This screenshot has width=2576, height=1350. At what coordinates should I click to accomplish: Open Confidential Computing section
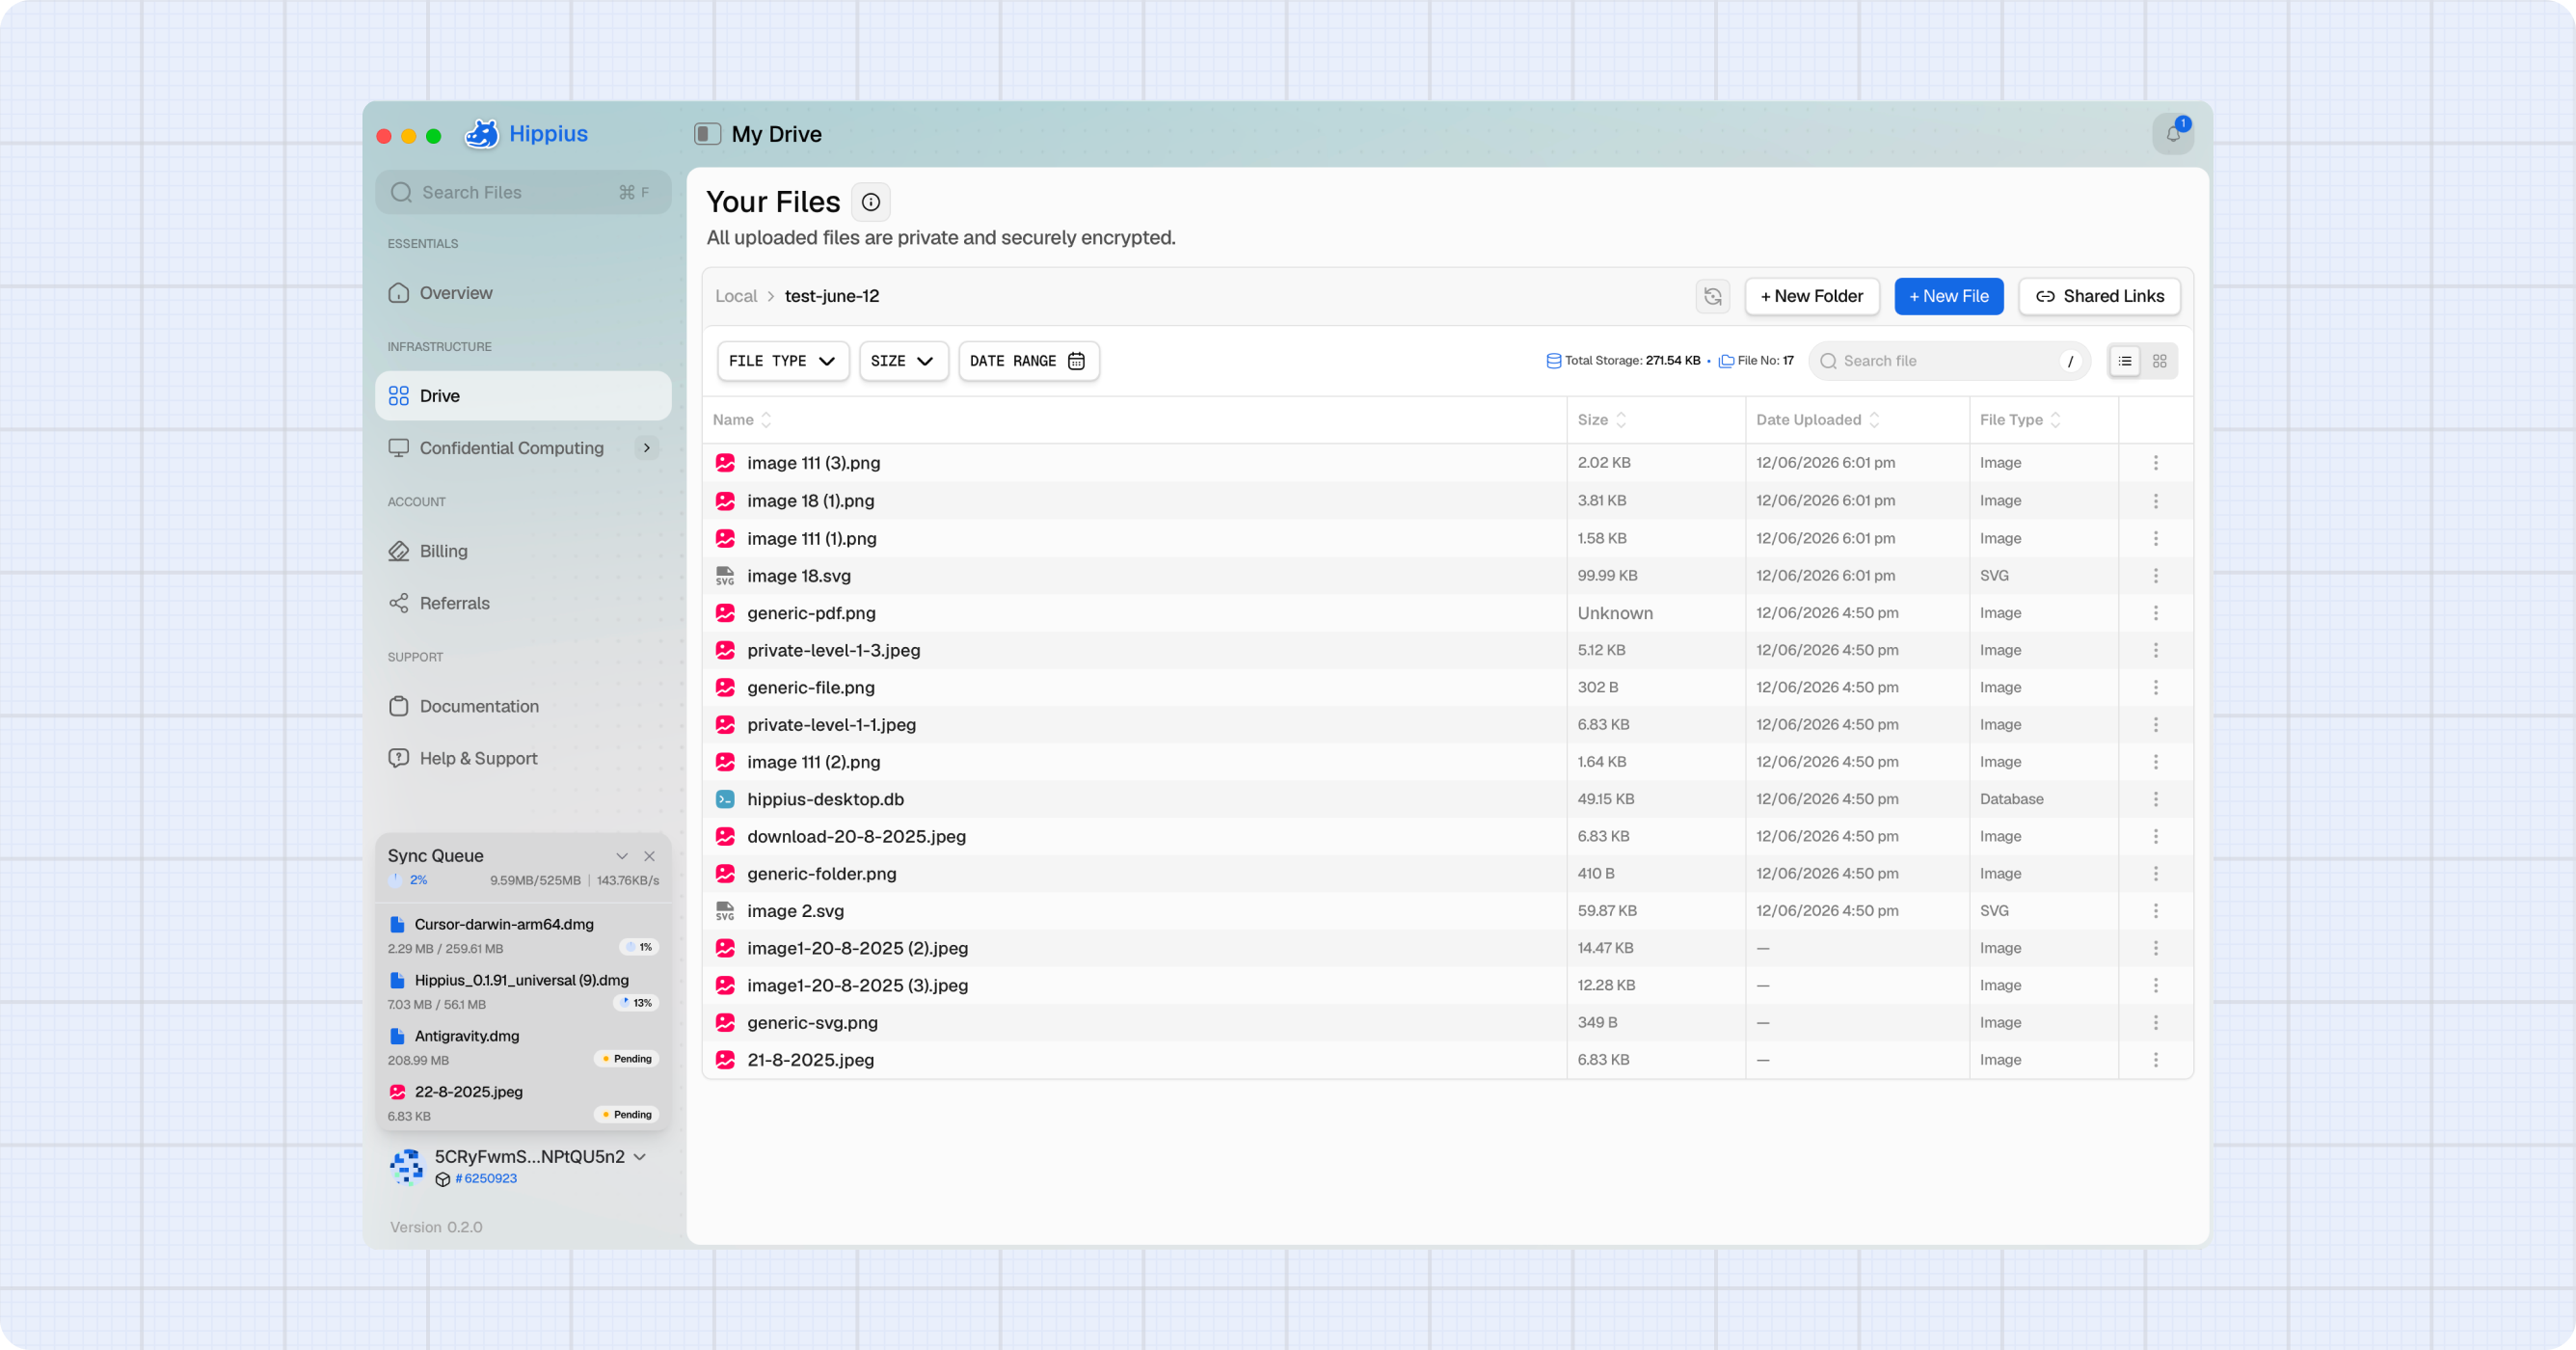click(523, 448)
